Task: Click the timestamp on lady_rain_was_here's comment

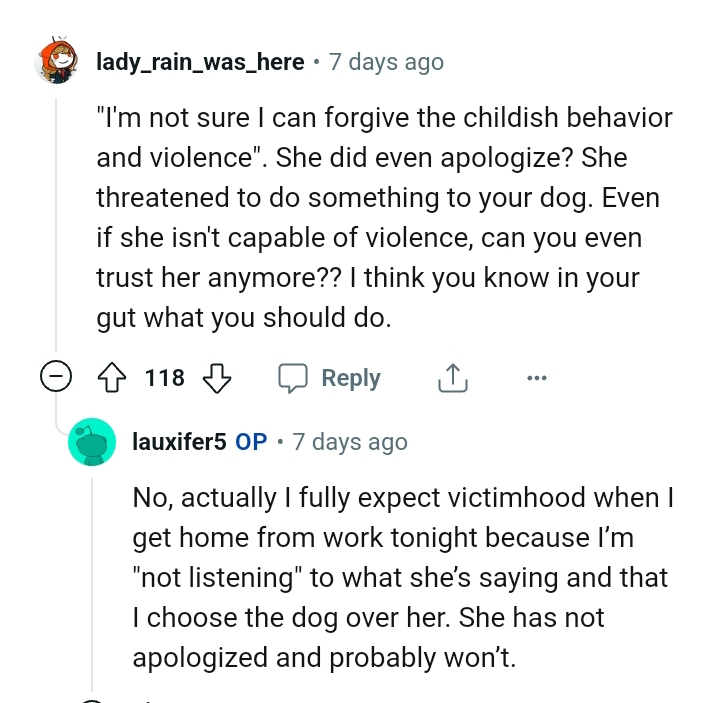Action: click(386, 62)
